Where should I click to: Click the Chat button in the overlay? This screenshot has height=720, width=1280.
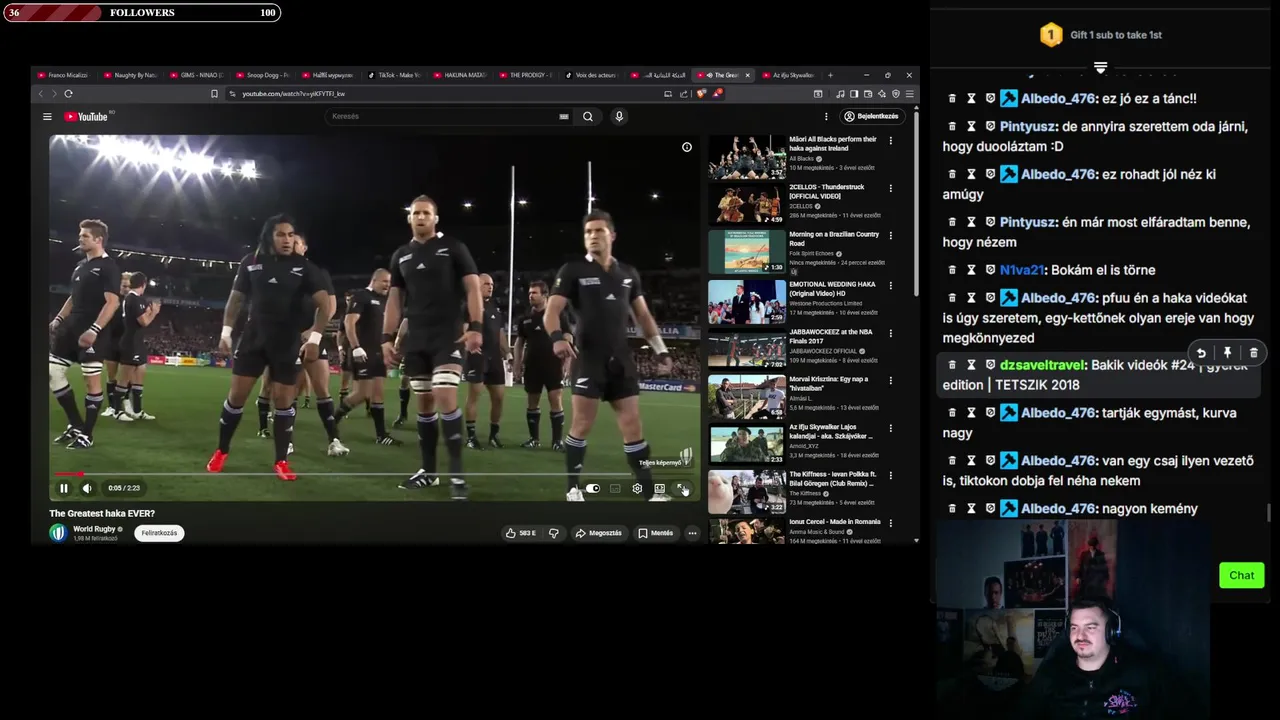click(1241, 575)
